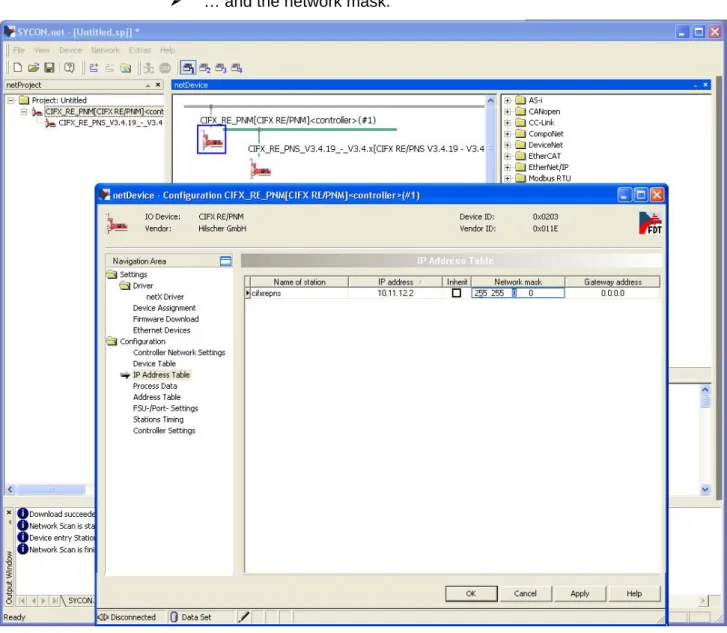
Task: Toggle the Inherit checkbox for cifxrepns
Action: click(456, 293)
